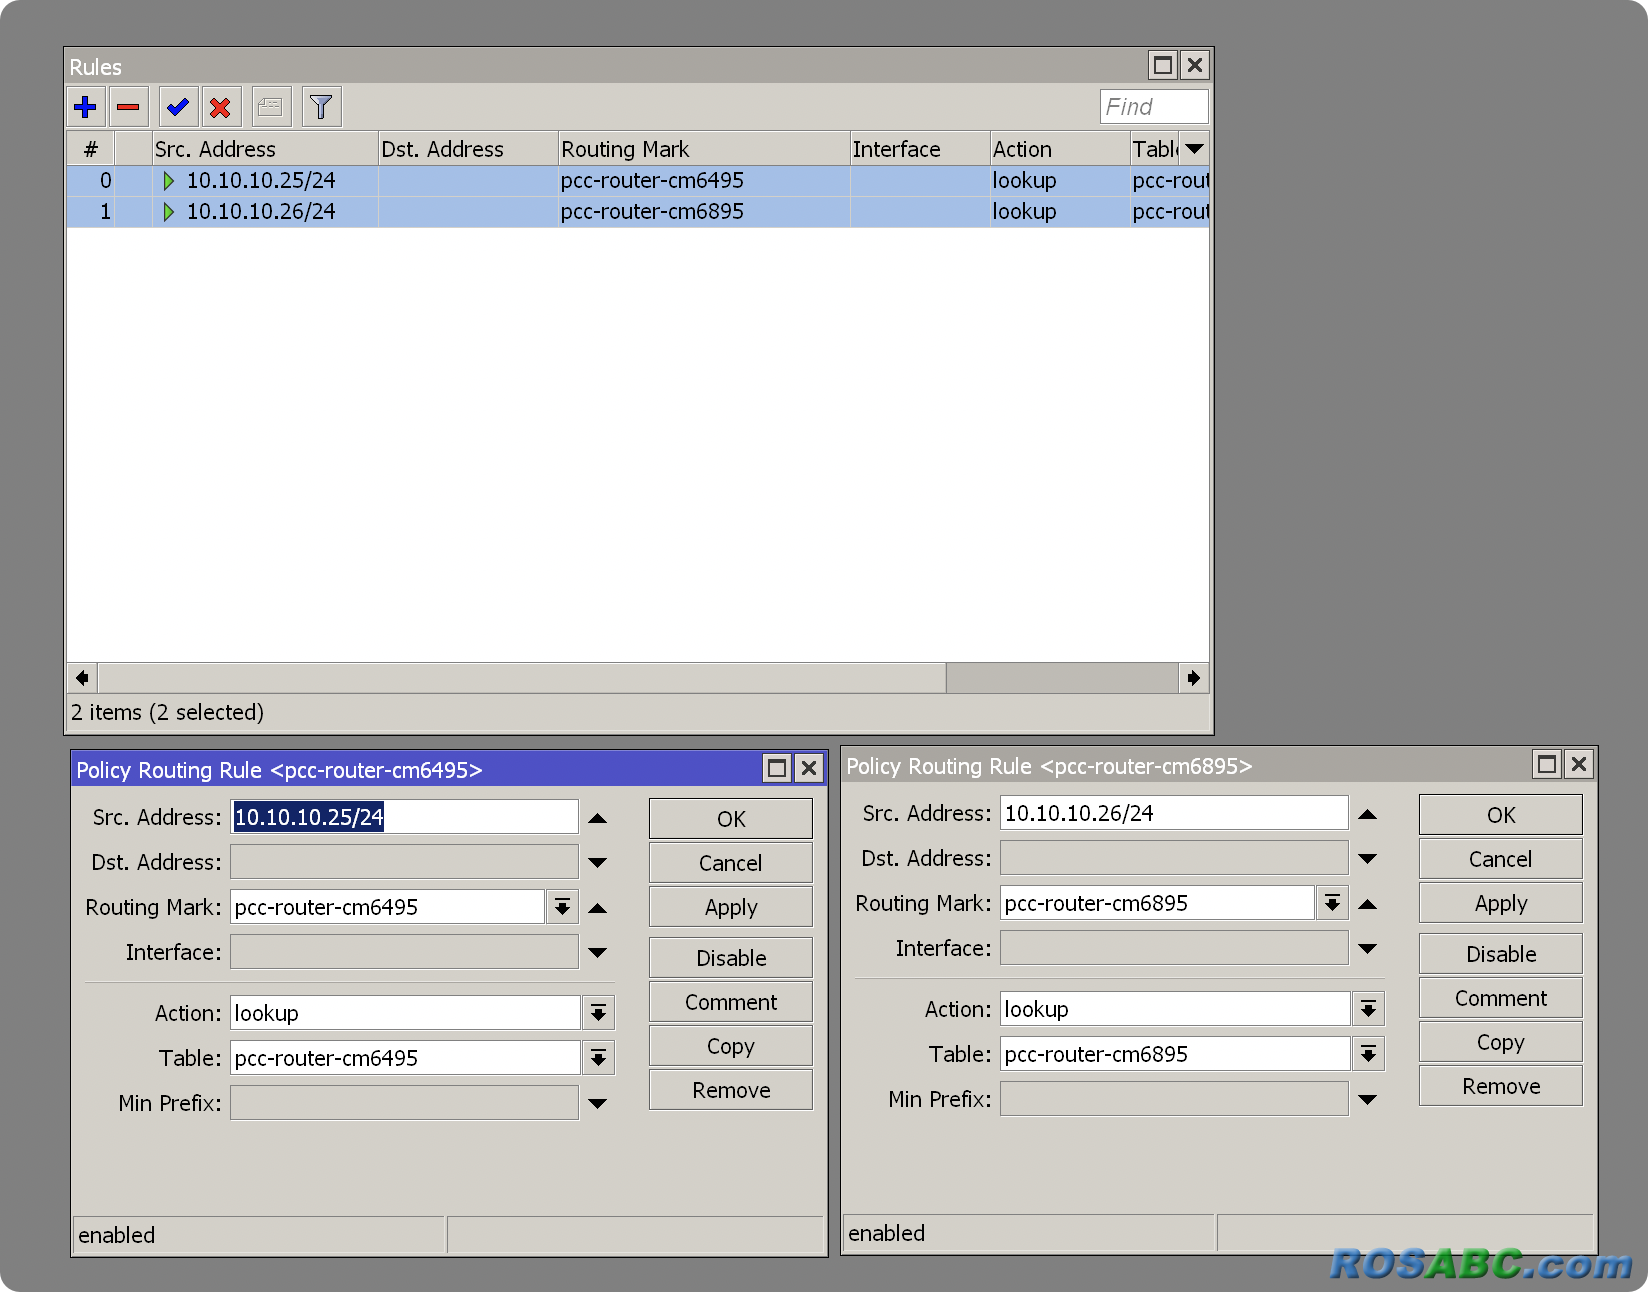Maximize the Rules window
This screenshot has width=1648, height=1292.
tap(1163, 66)
